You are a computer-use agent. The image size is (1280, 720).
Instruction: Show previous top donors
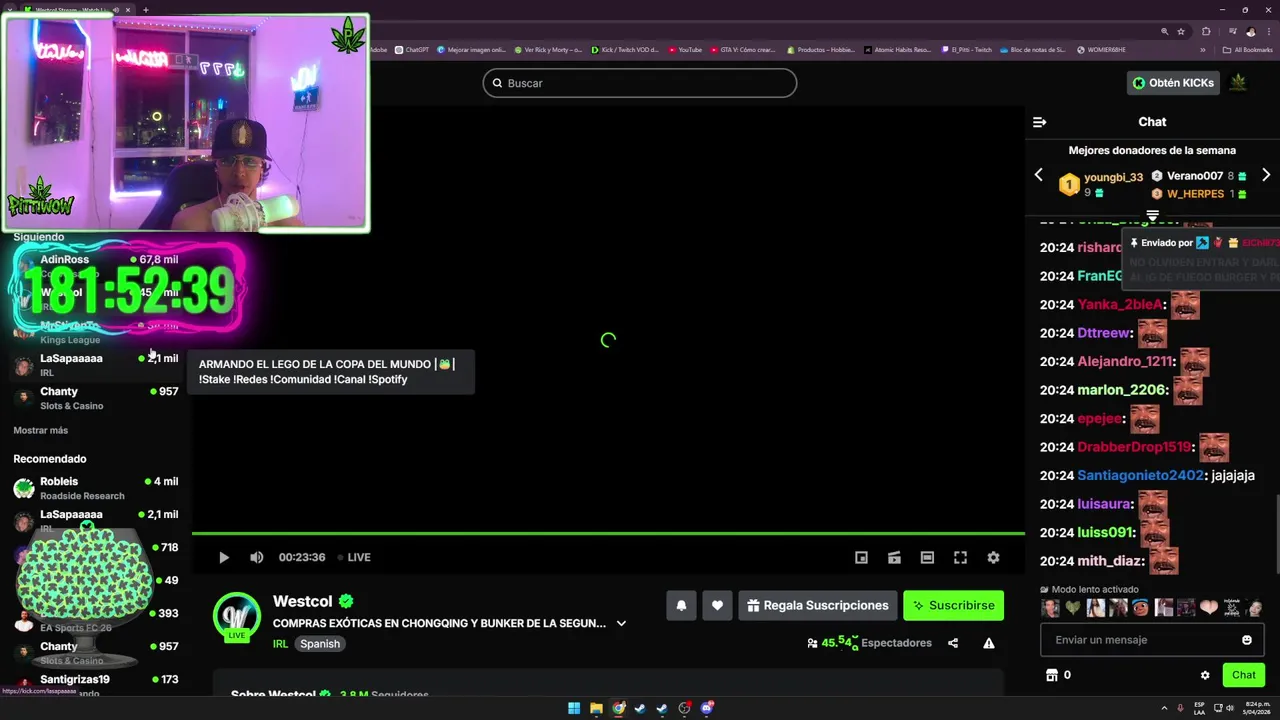pyautogui.click(x=1038, y=175)
